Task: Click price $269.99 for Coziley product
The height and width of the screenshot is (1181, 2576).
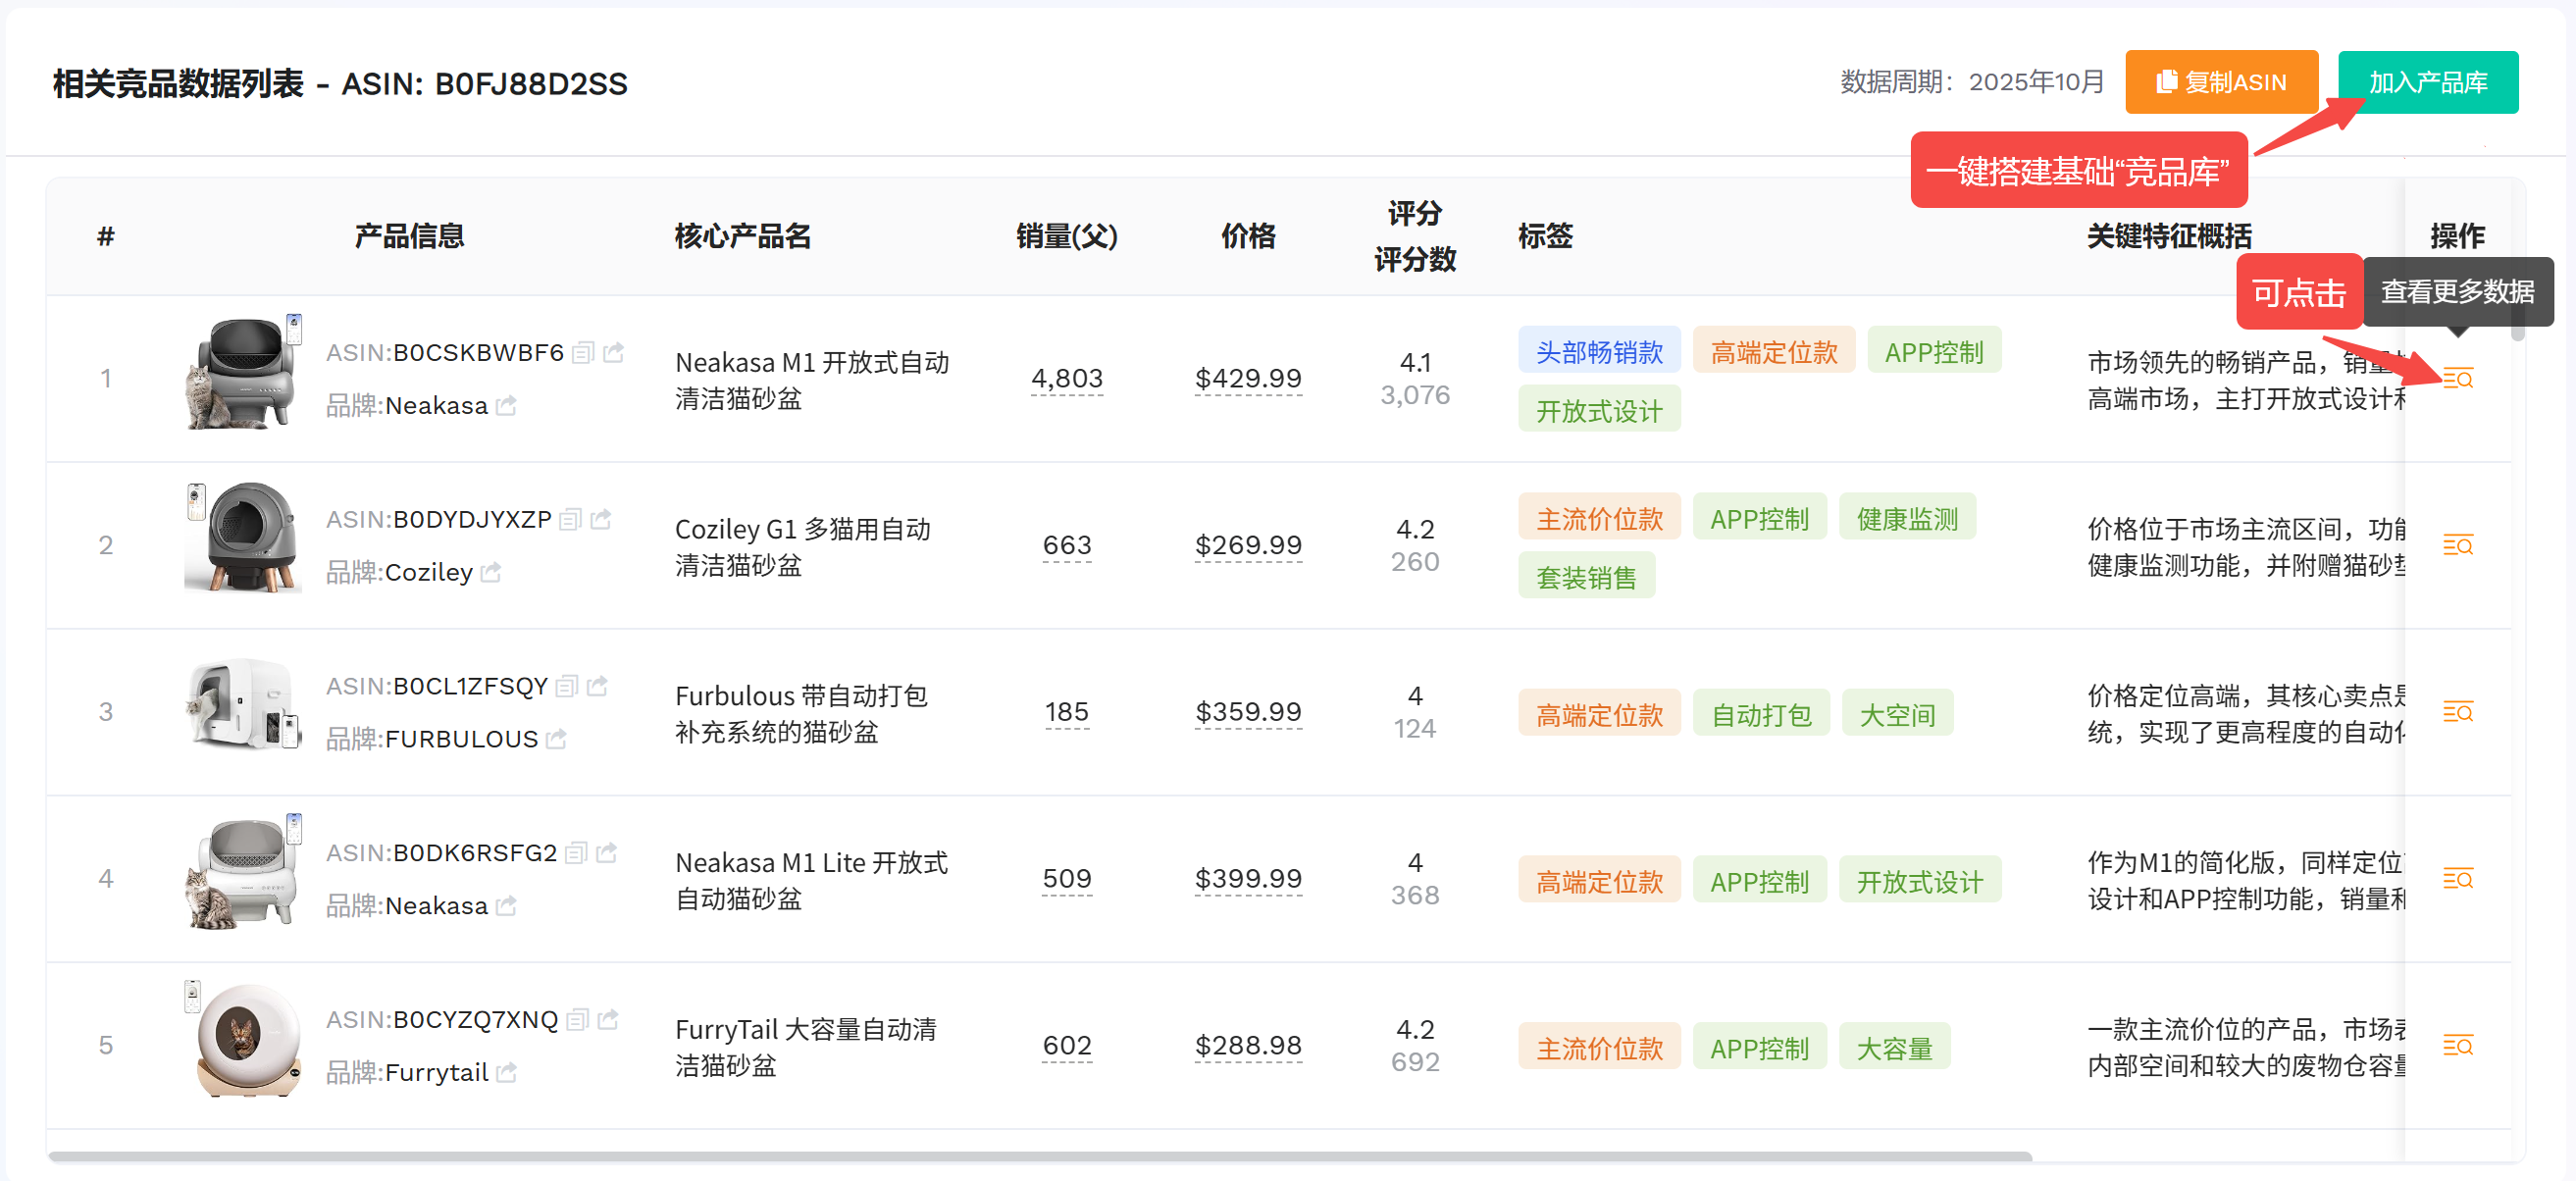Action: click(x=1247, y=545)
